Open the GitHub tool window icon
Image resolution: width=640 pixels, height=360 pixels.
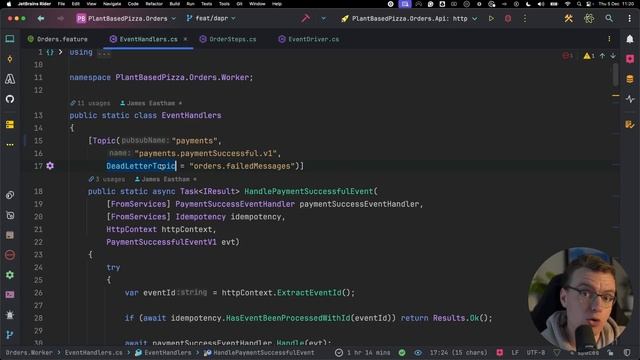tap(10, 99)
